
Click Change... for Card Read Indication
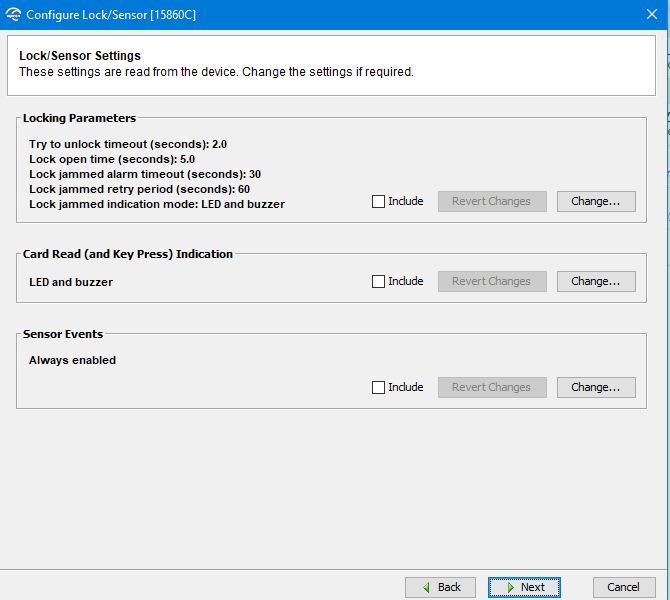[x=595, y=281]
